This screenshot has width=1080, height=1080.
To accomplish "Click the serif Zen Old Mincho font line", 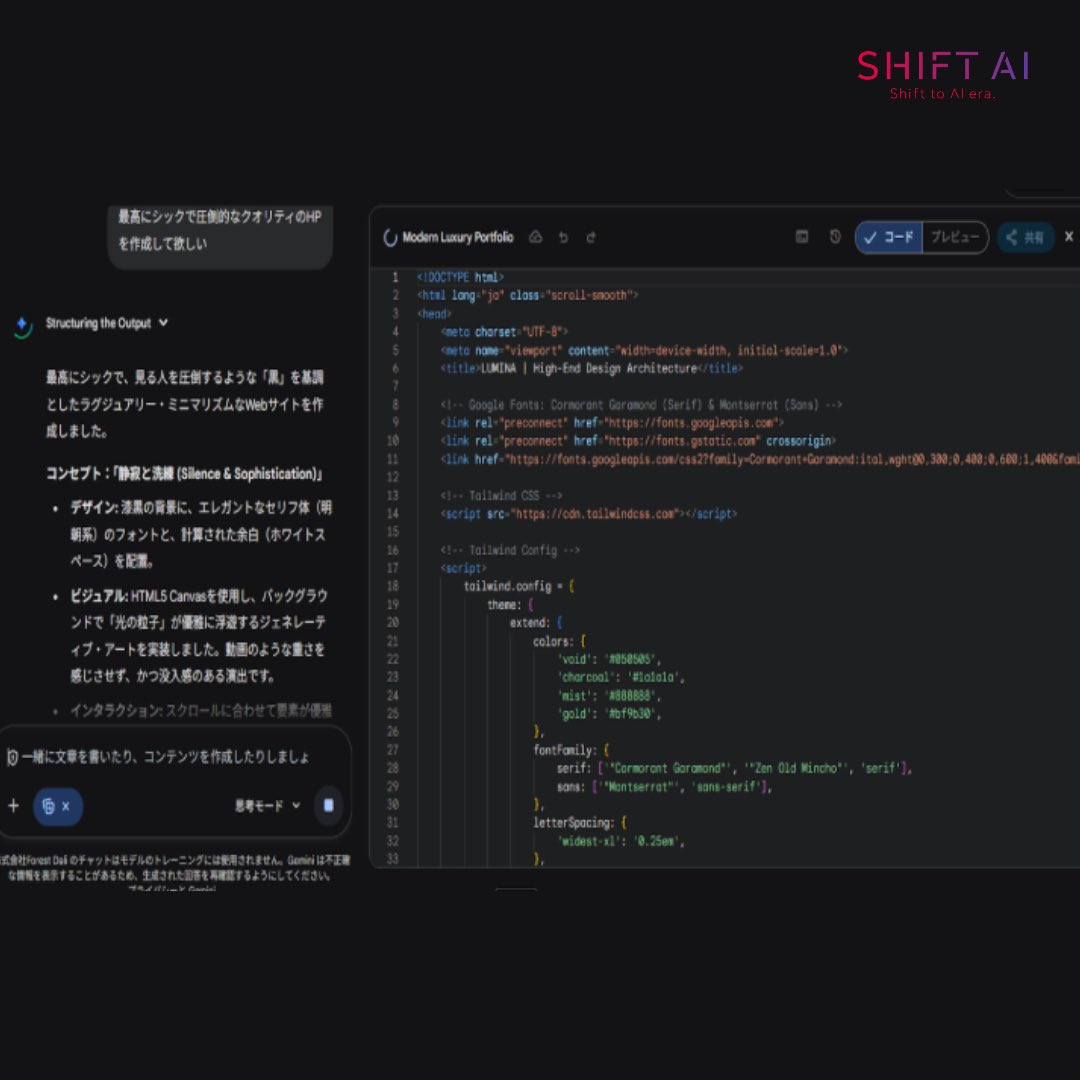I will (x=735, y=768).
